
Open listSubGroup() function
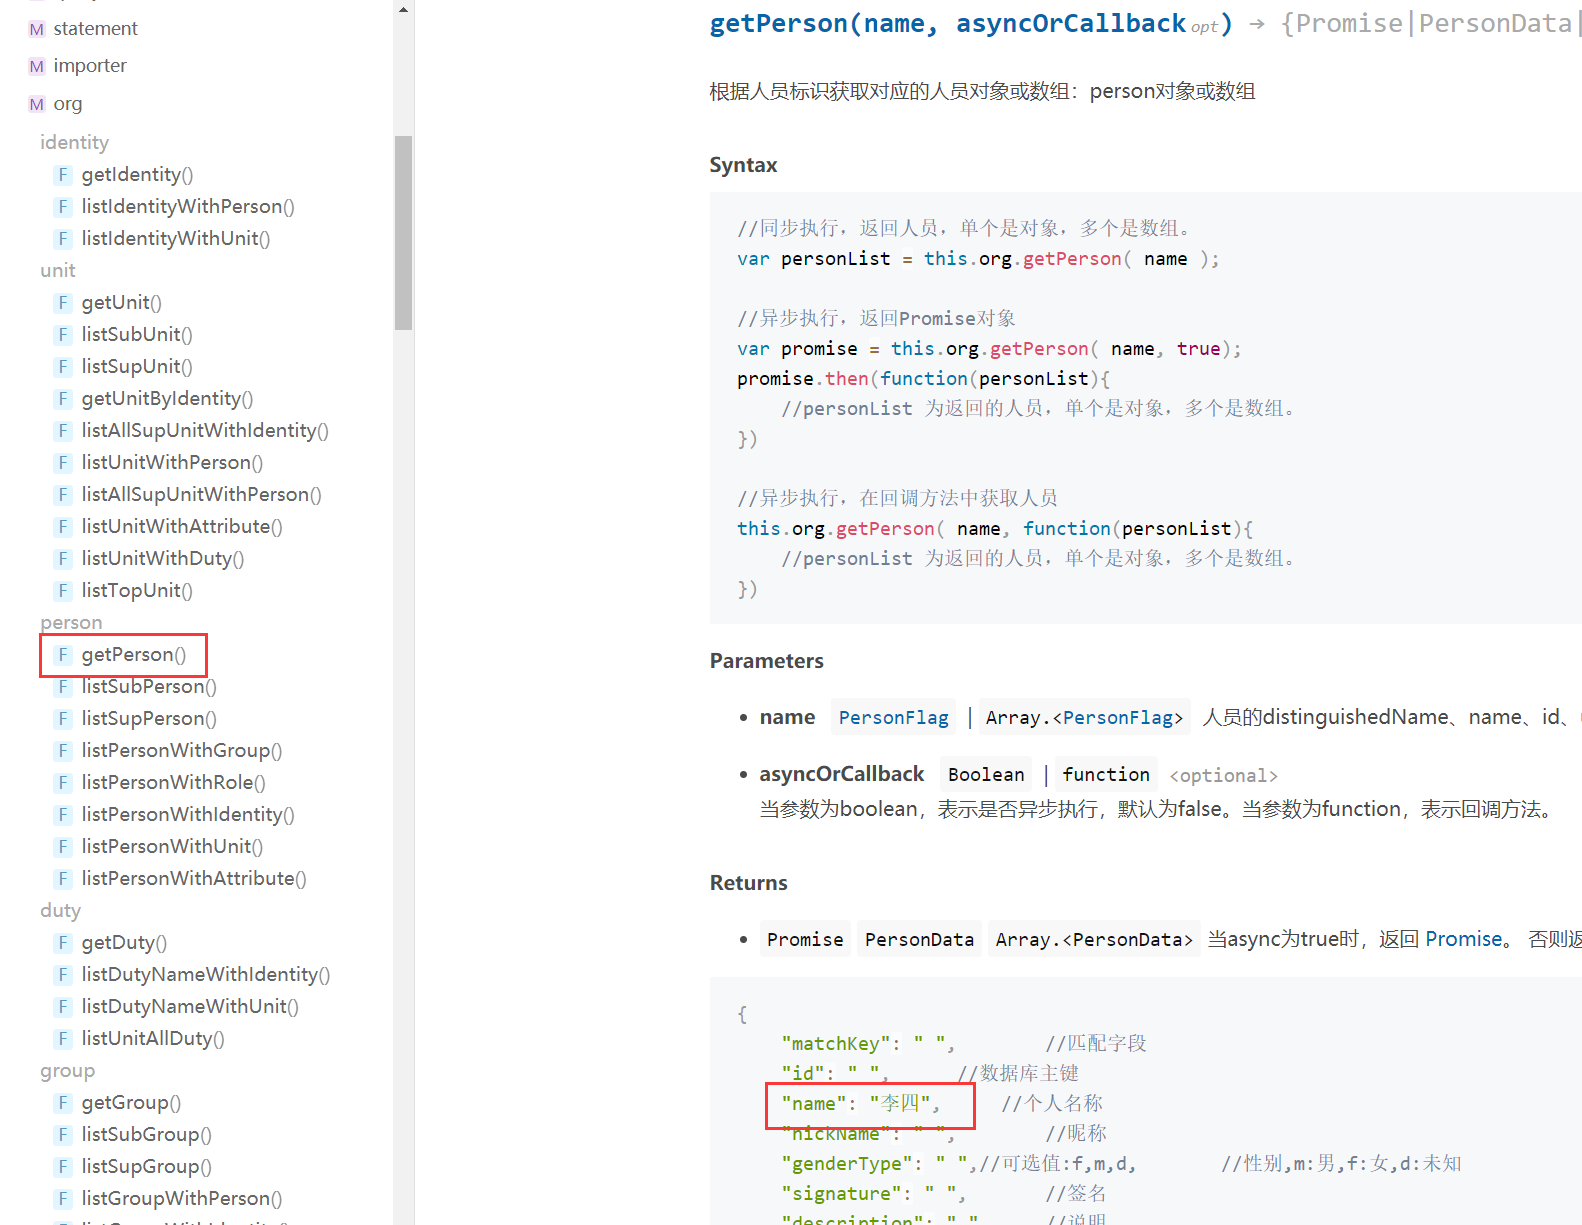click(x=146, y=1134)
